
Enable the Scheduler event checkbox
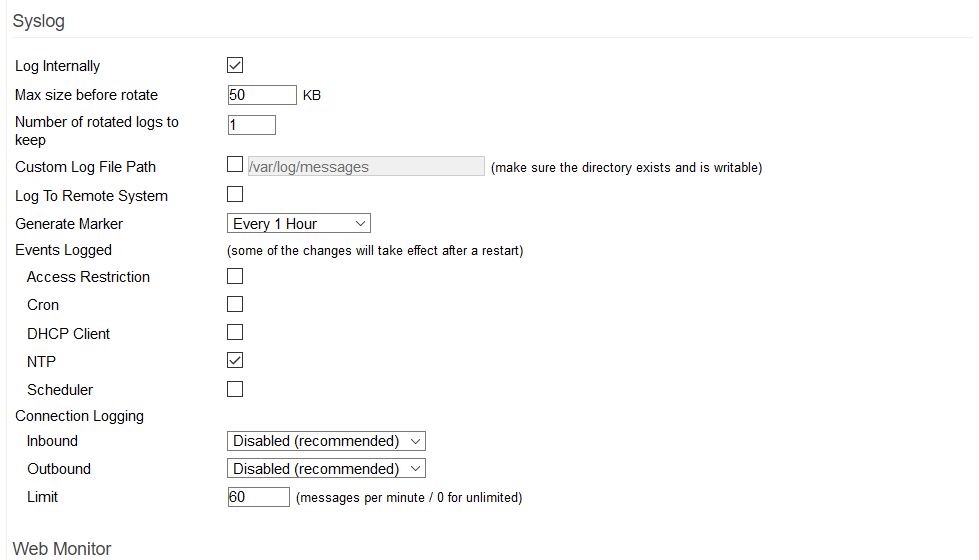click(235, 389)
